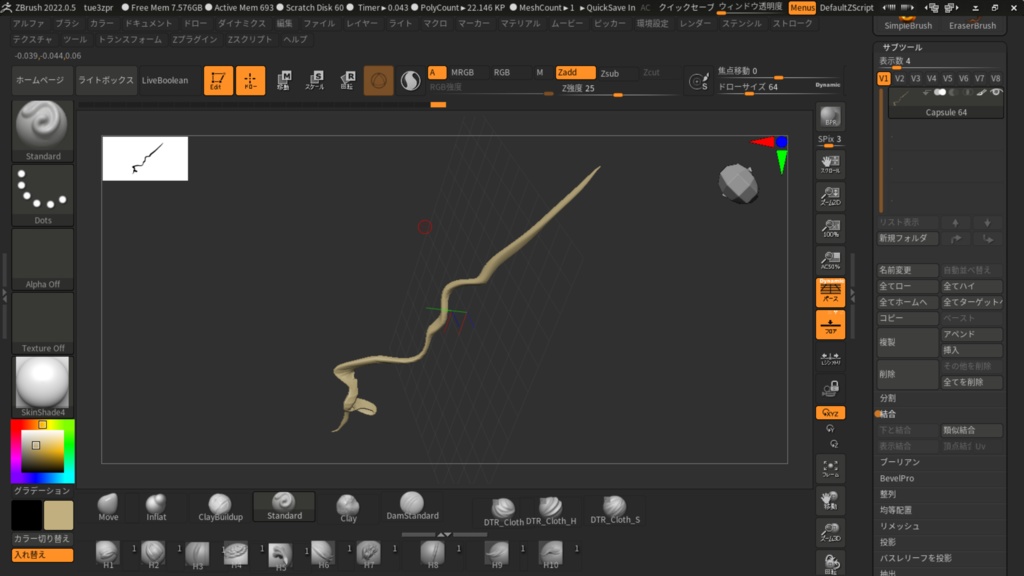Click the アペンド (Append) button
The height and width of the screenshot is (576, 1024).
click(x=971, y=334)
